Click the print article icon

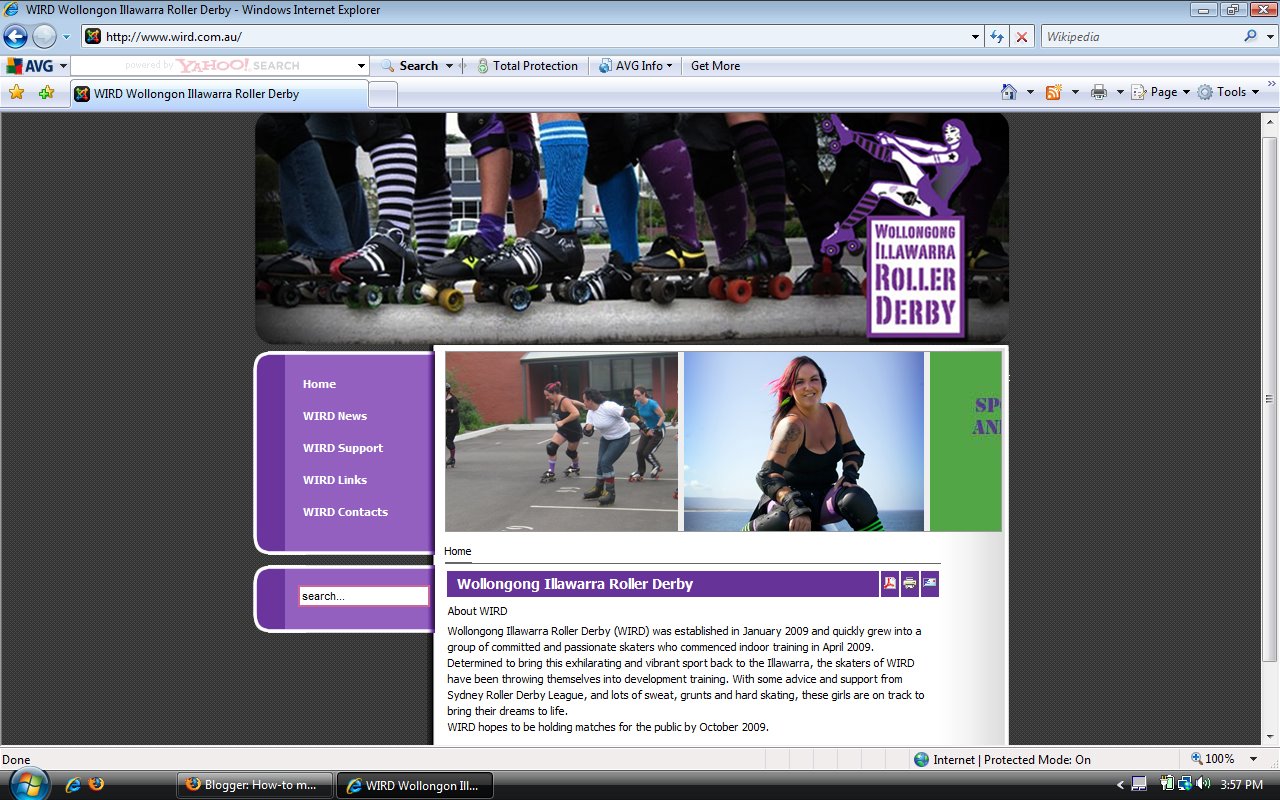tap(909, 584)
